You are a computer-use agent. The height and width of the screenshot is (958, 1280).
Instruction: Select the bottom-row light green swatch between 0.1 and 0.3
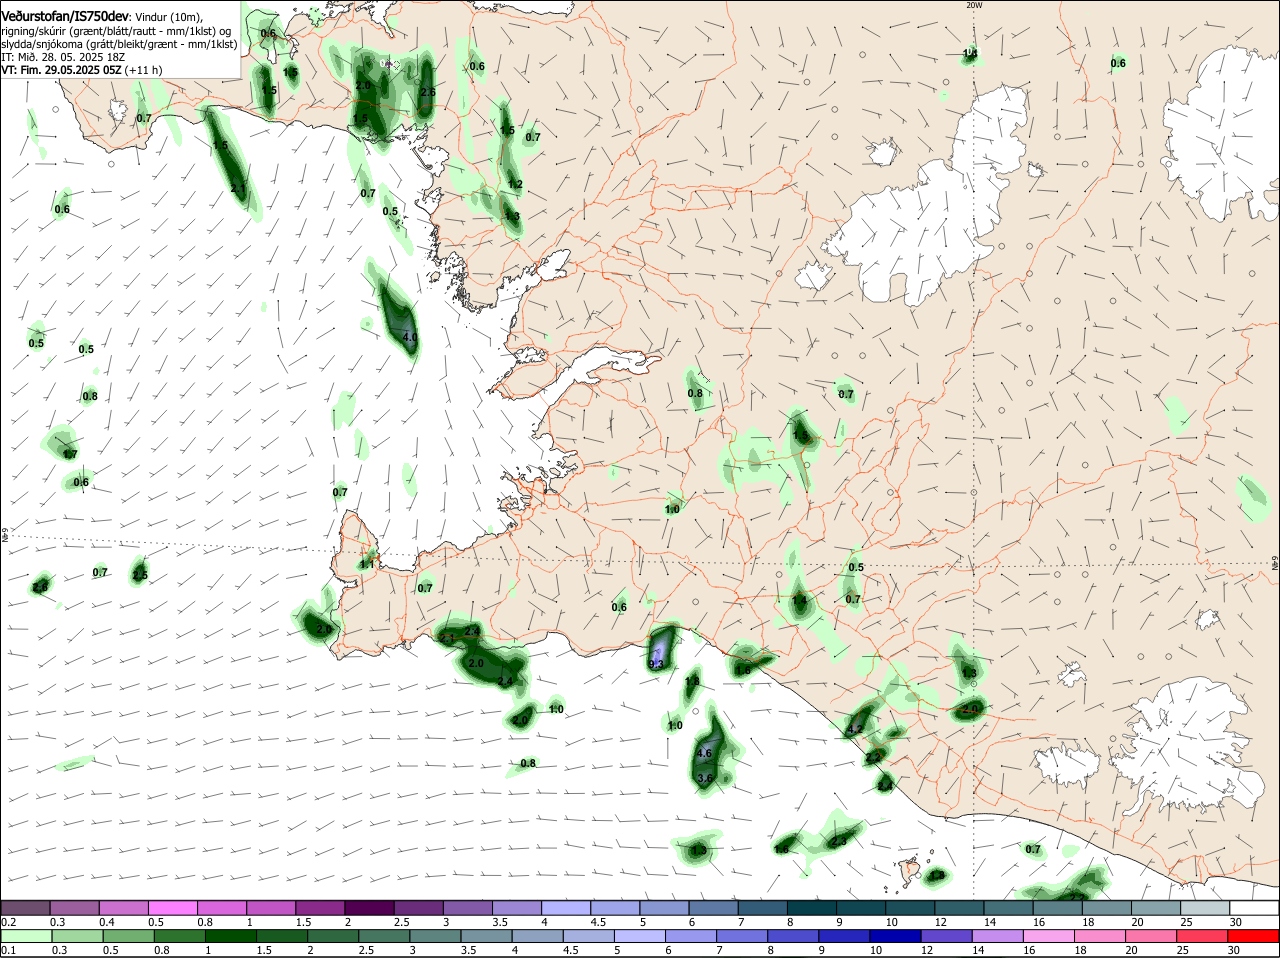pyautogui.click(x=25, y=936)
